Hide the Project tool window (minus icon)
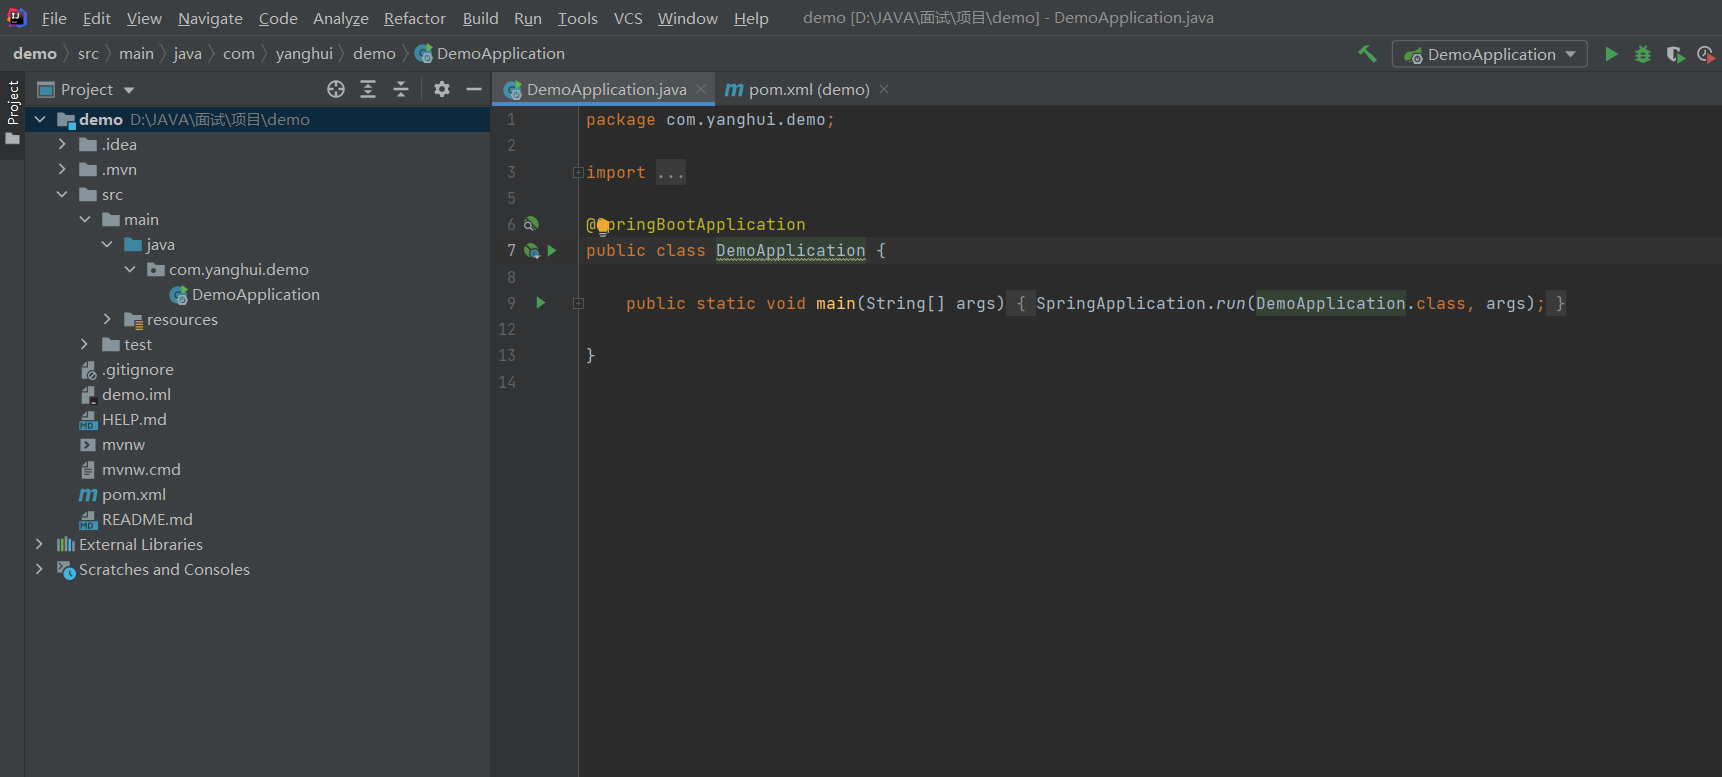The height and width of the screenshot is (777, 1722). click(474, 89)
